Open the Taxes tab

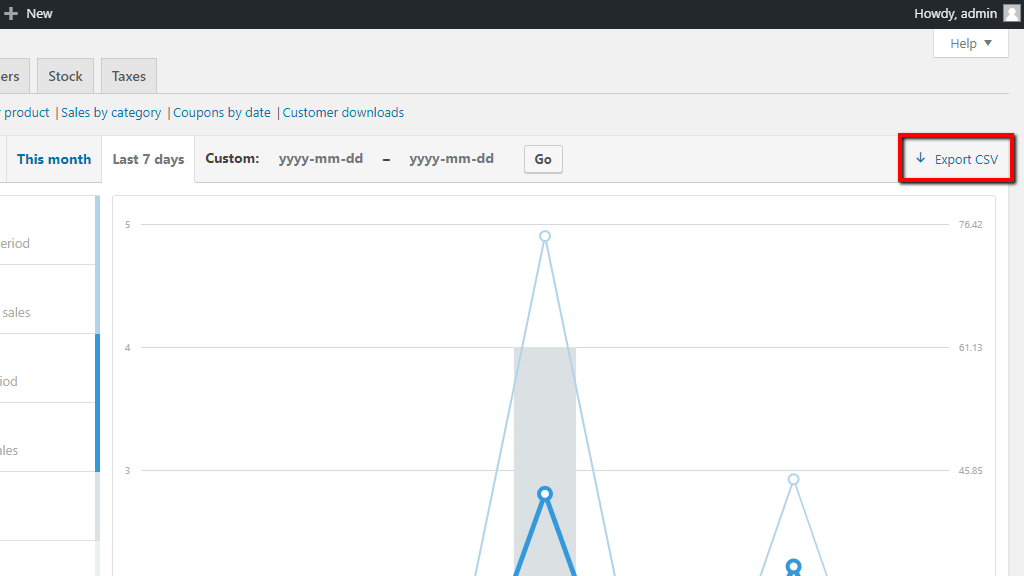pos(128,75)
